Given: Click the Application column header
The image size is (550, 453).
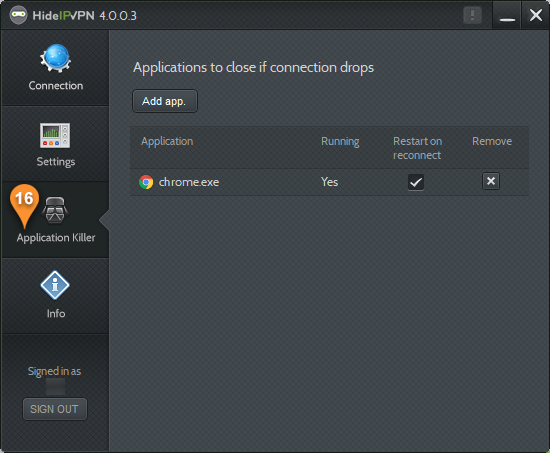Looking at the screenshot, I should point(167,141).
